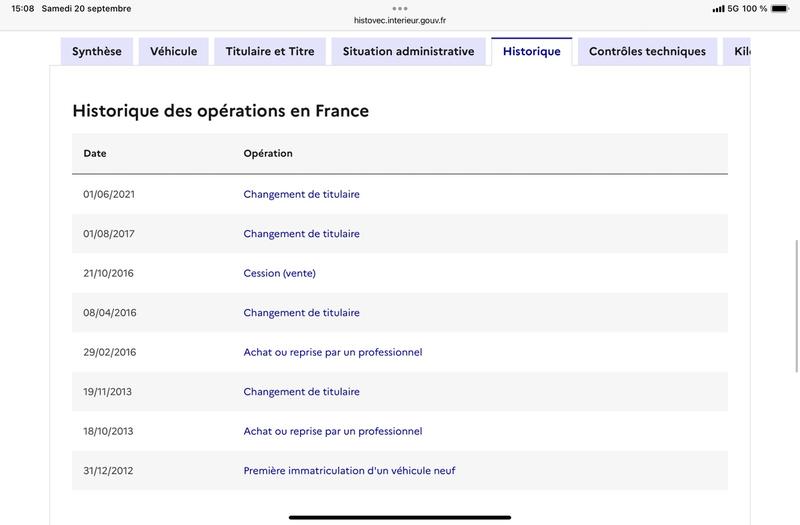Click the Cession (vente) operation
Viewport: 800px width, 525px height.
coord(279,273)
